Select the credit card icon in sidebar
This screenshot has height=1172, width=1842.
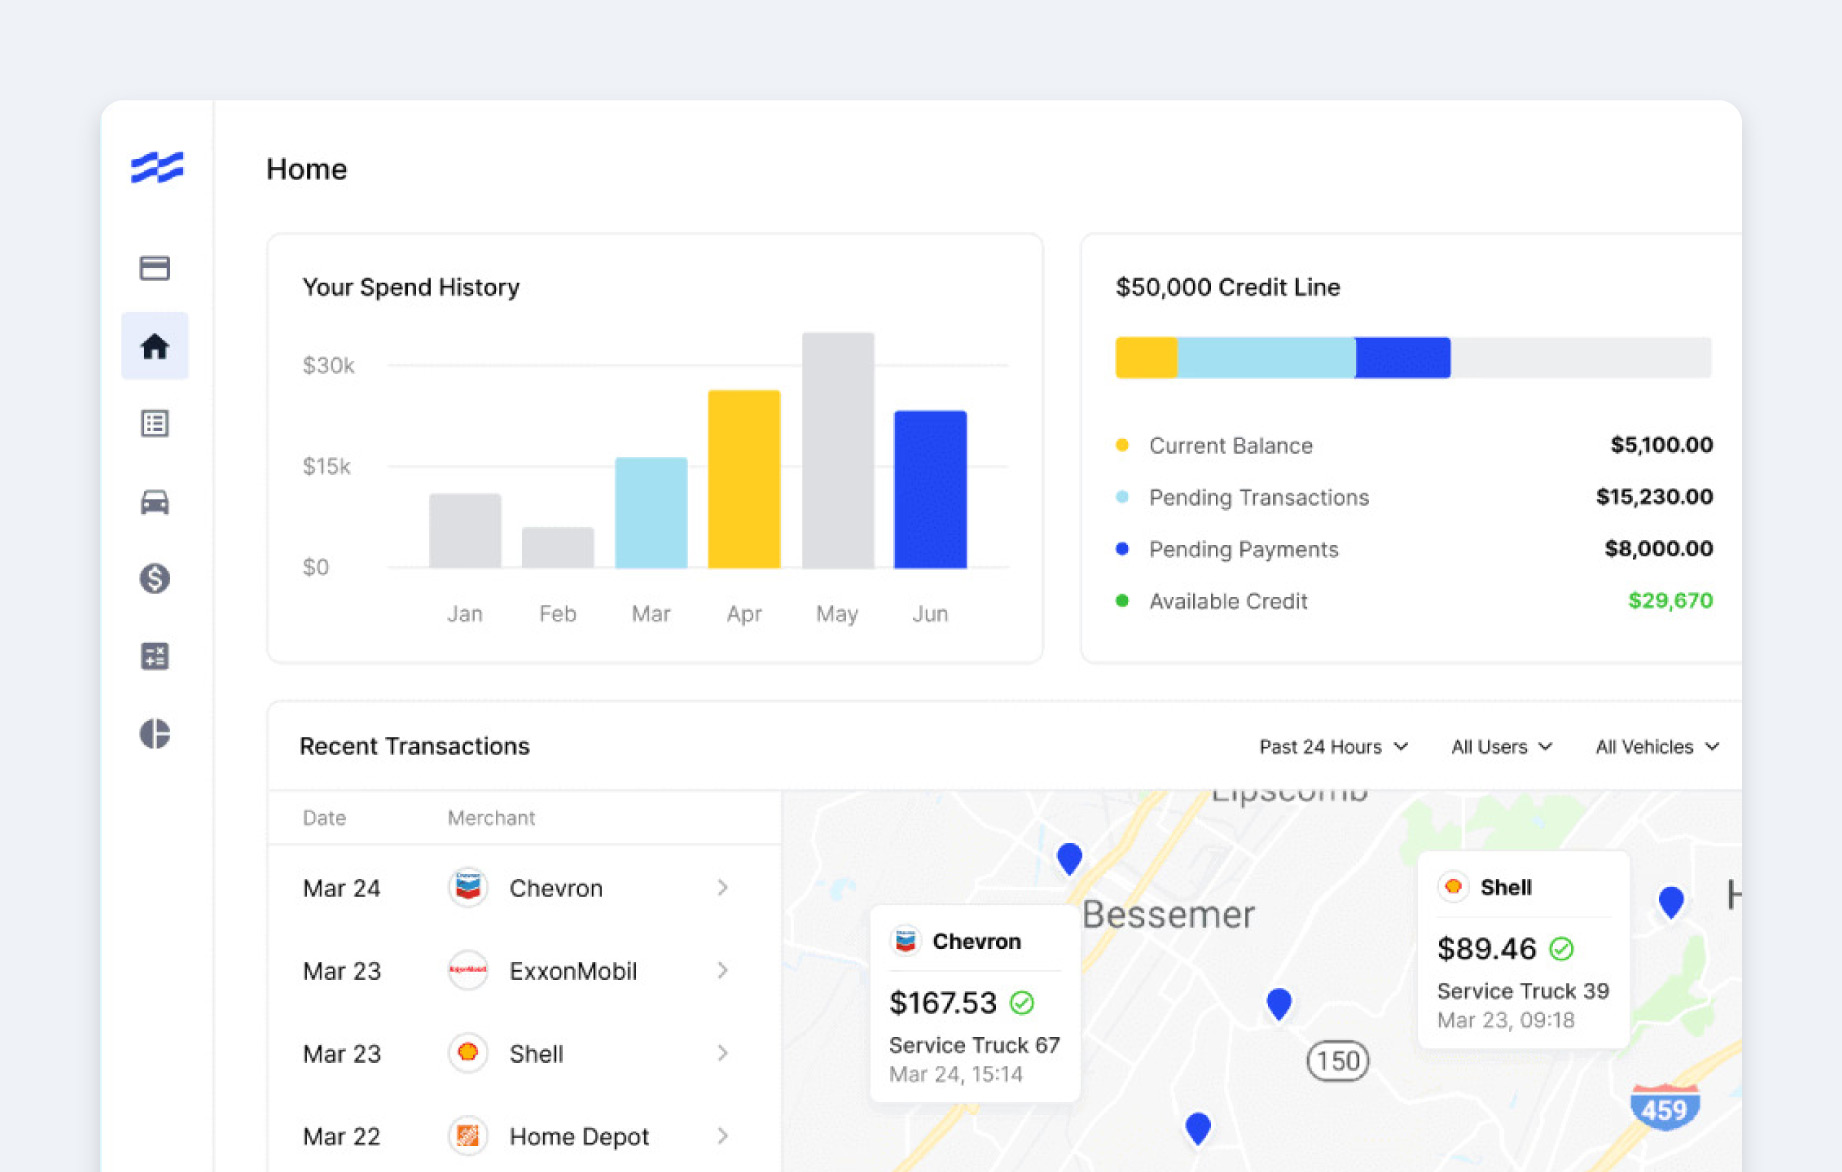click(x=155, y=268)
